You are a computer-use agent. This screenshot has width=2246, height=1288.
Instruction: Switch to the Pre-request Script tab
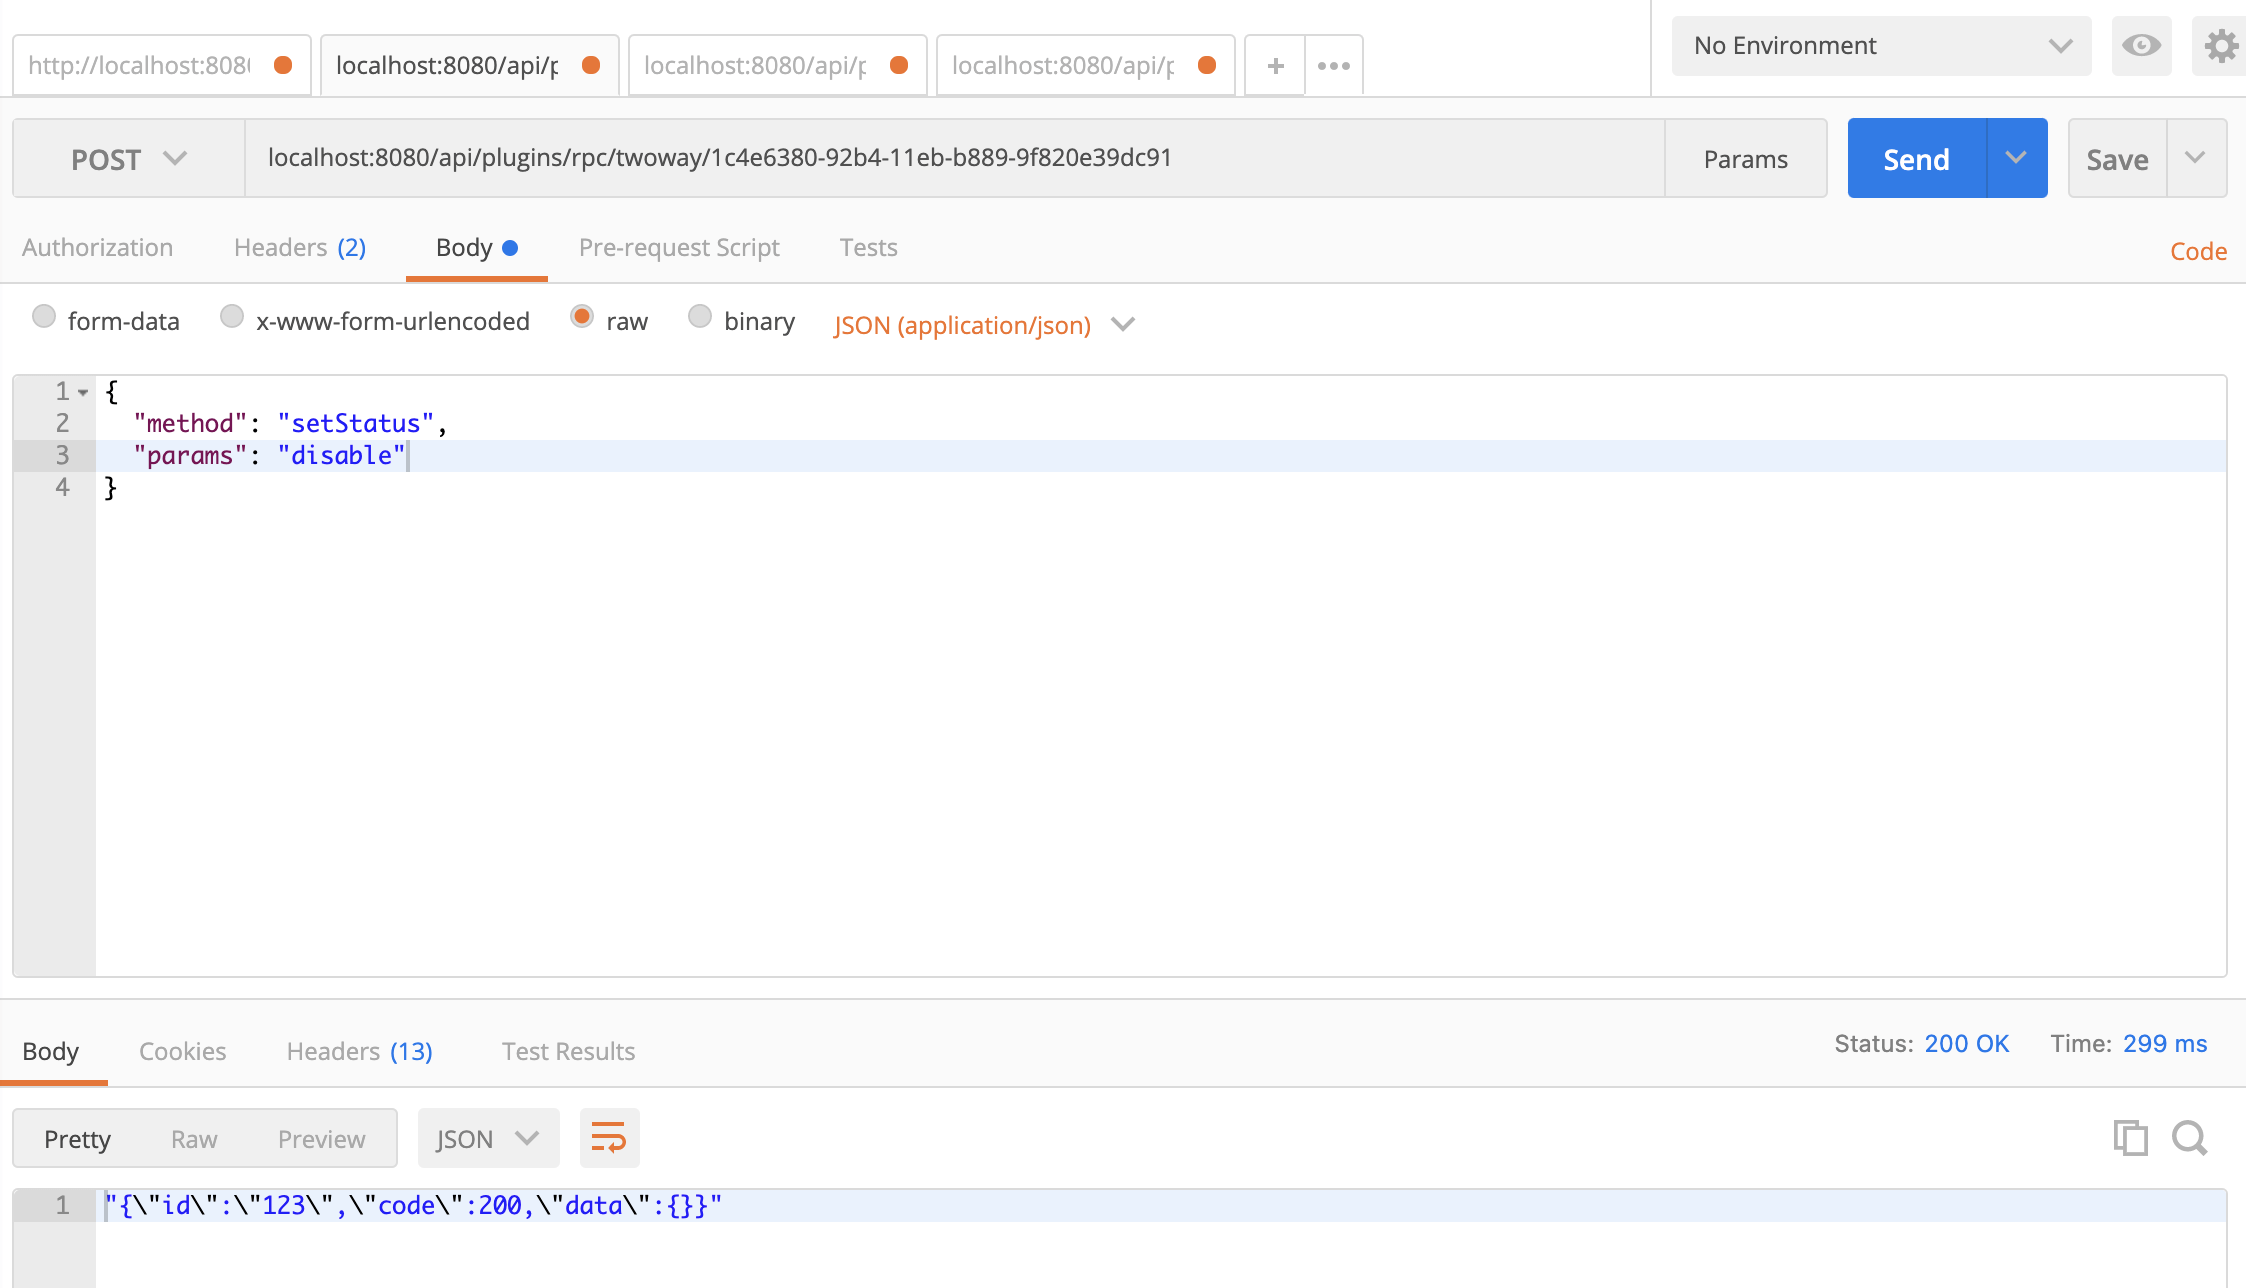pyautogui.click(x=678, y=247)
